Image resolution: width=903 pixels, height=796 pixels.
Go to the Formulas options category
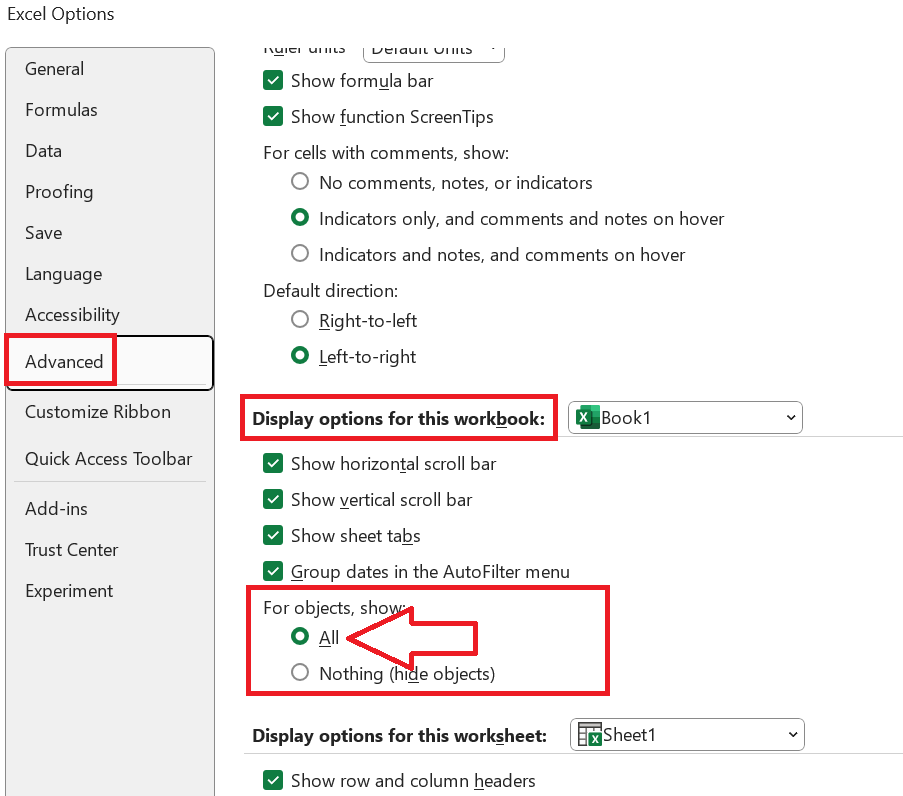coord(62,109)
